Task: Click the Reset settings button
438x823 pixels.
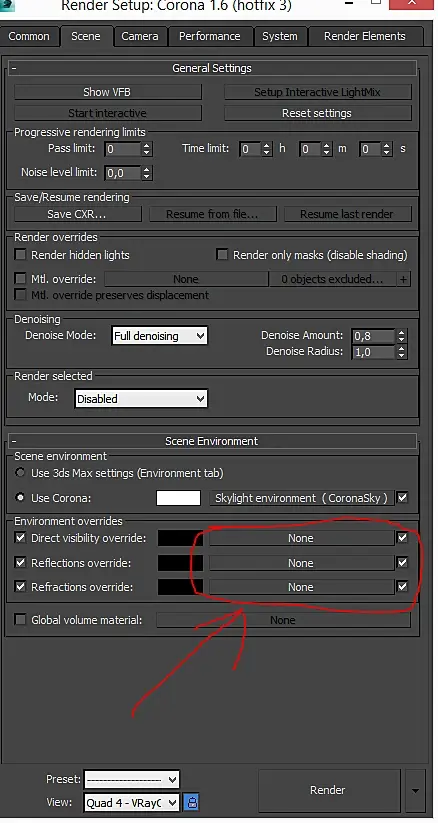Action: 317,113
